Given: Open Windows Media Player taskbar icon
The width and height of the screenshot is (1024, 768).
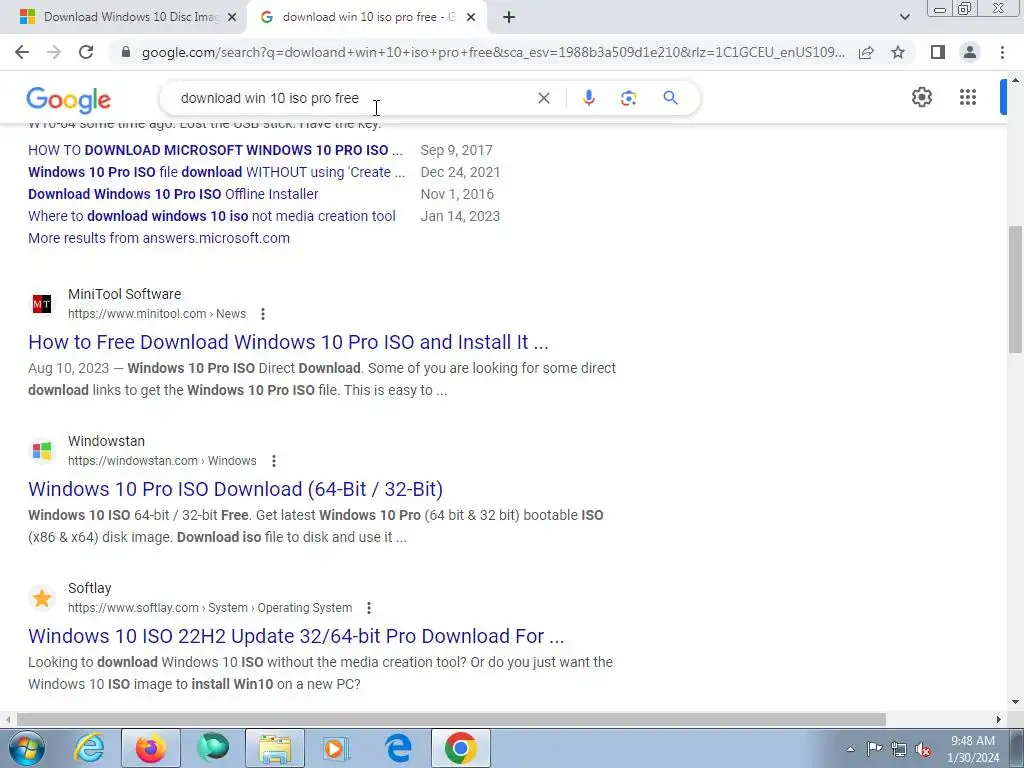Looking at the screenshot, I should pyautogui.click(x=337, y=748).
